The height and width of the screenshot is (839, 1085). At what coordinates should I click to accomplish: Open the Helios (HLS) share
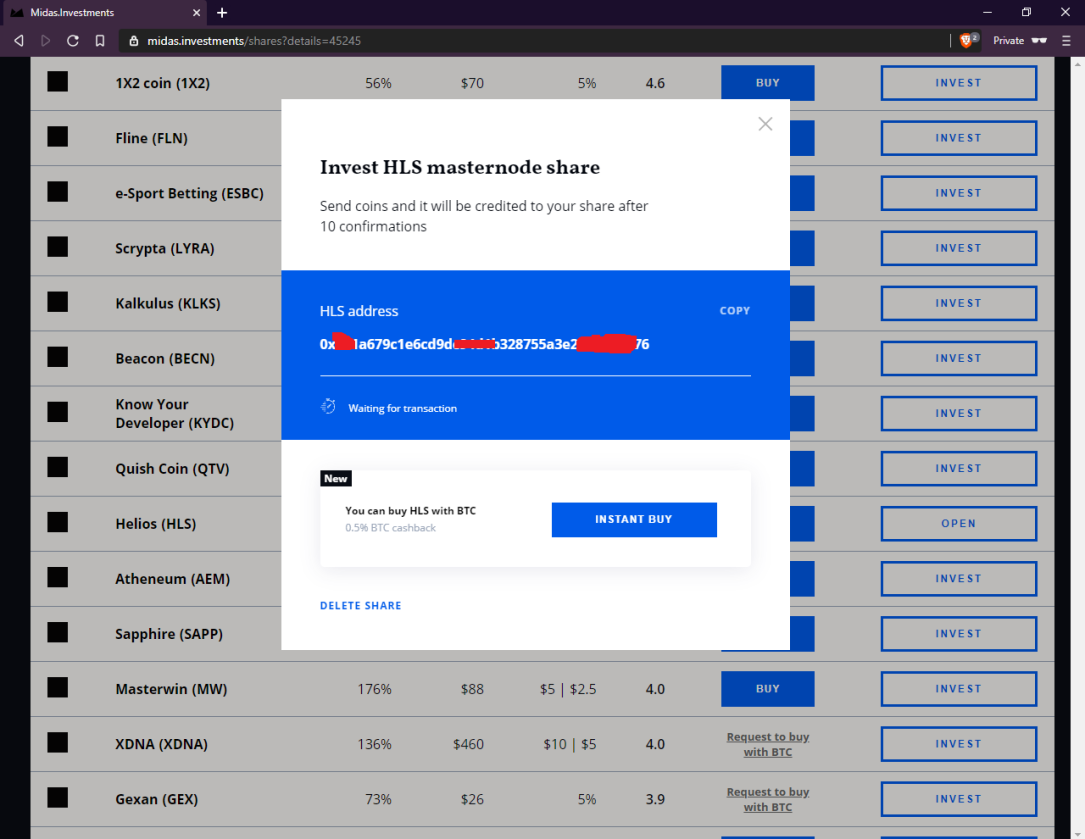pos(958,523)
